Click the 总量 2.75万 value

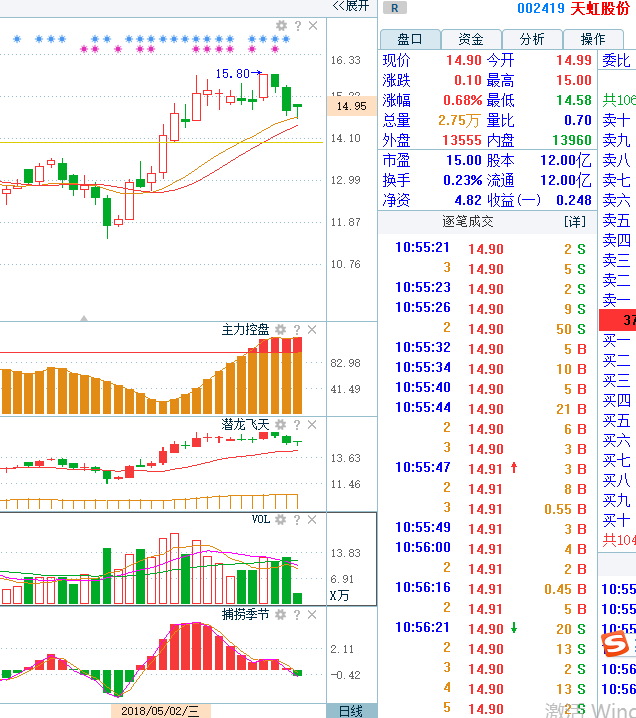(459, 120)
